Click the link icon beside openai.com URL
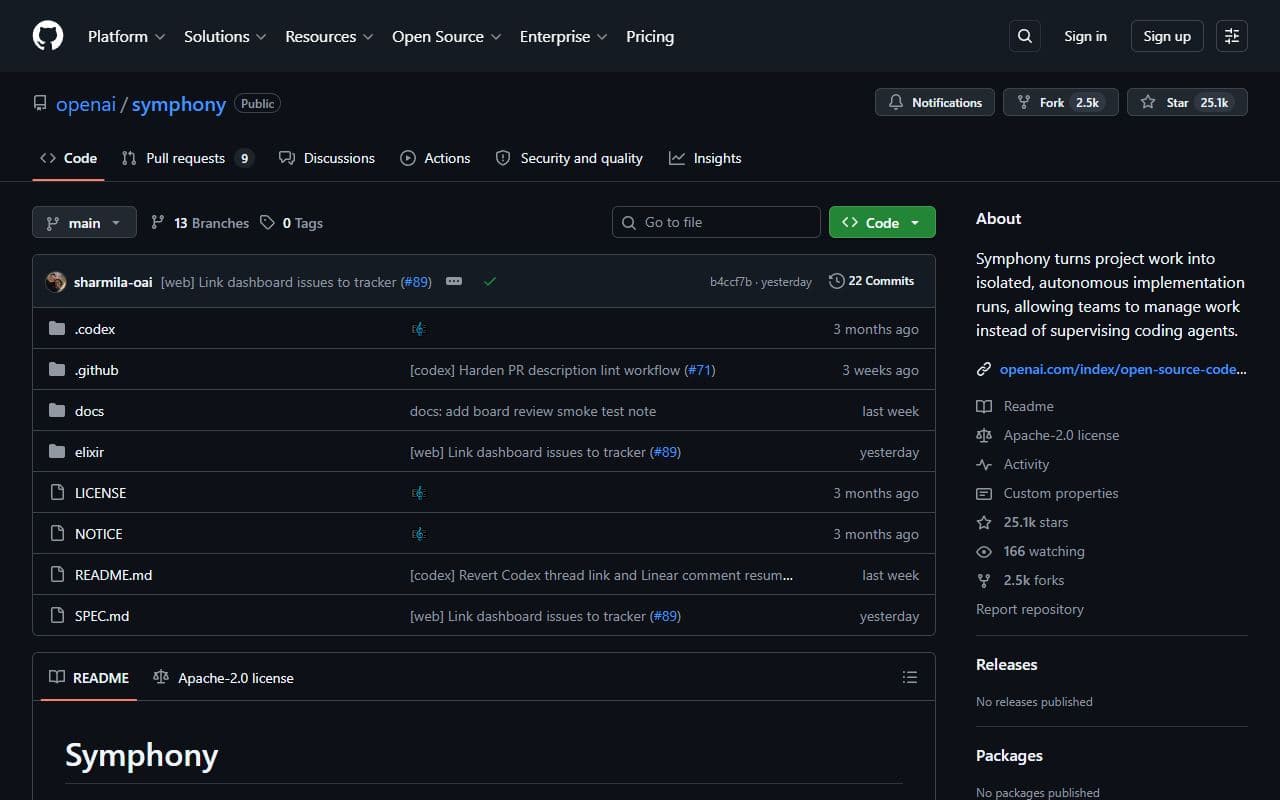 [984, 369]
